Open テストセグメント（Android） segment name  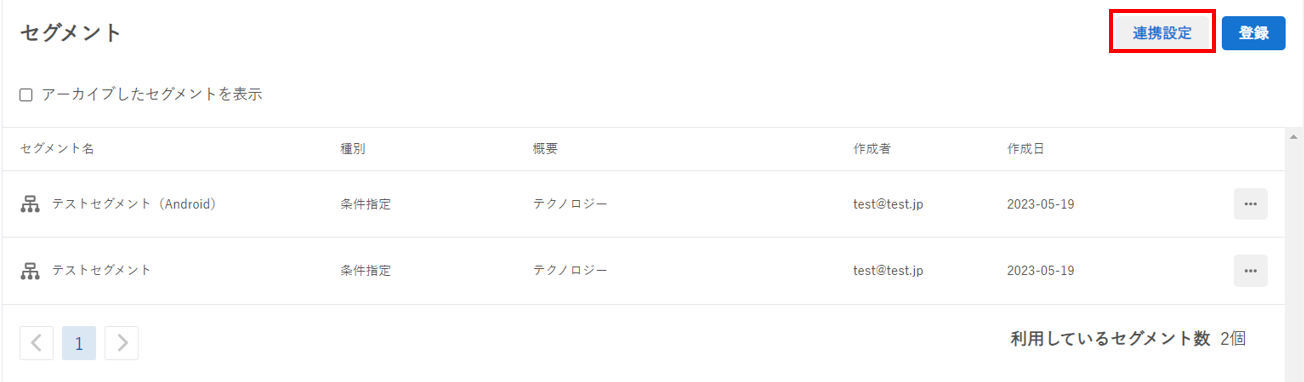point(135,204)
